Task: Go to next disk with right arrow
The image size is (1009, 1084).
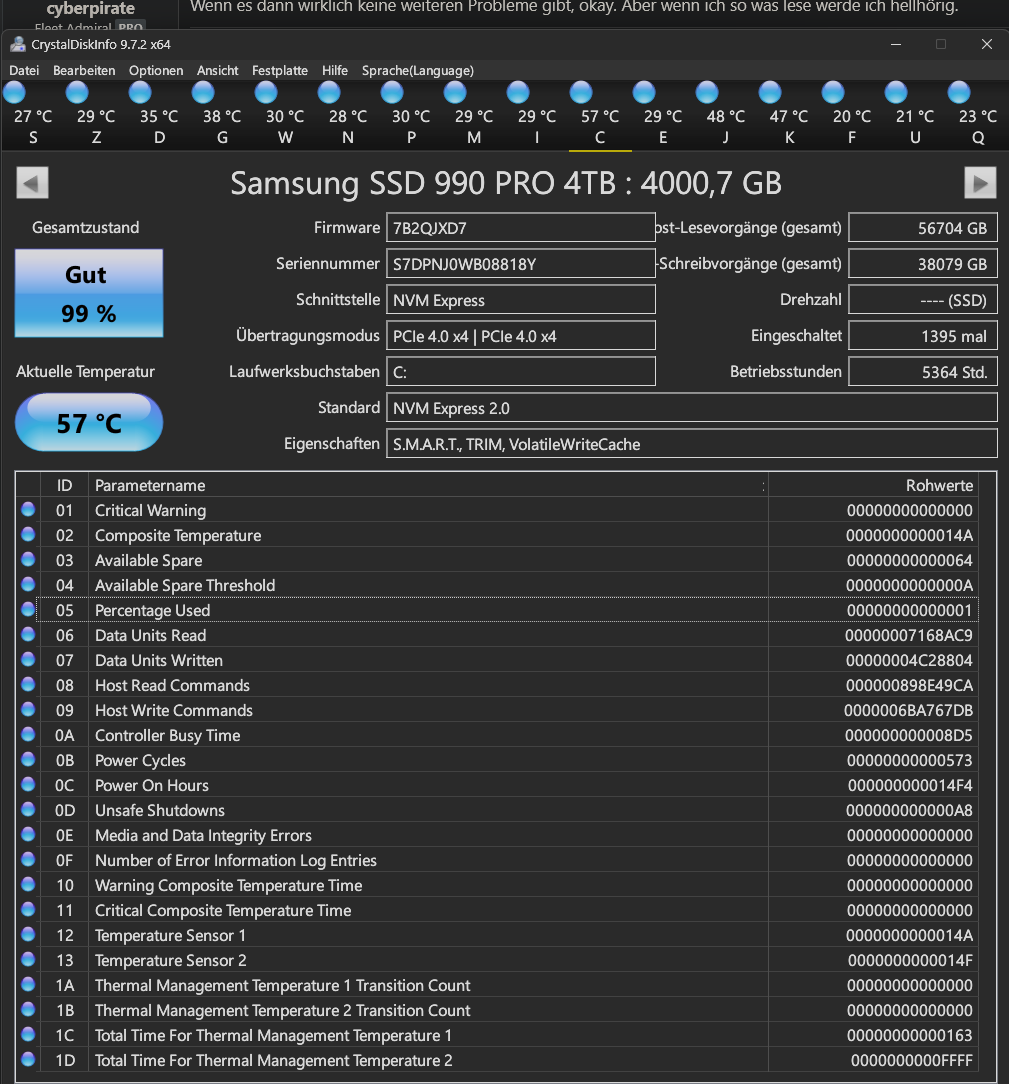Action: [980, 183]
